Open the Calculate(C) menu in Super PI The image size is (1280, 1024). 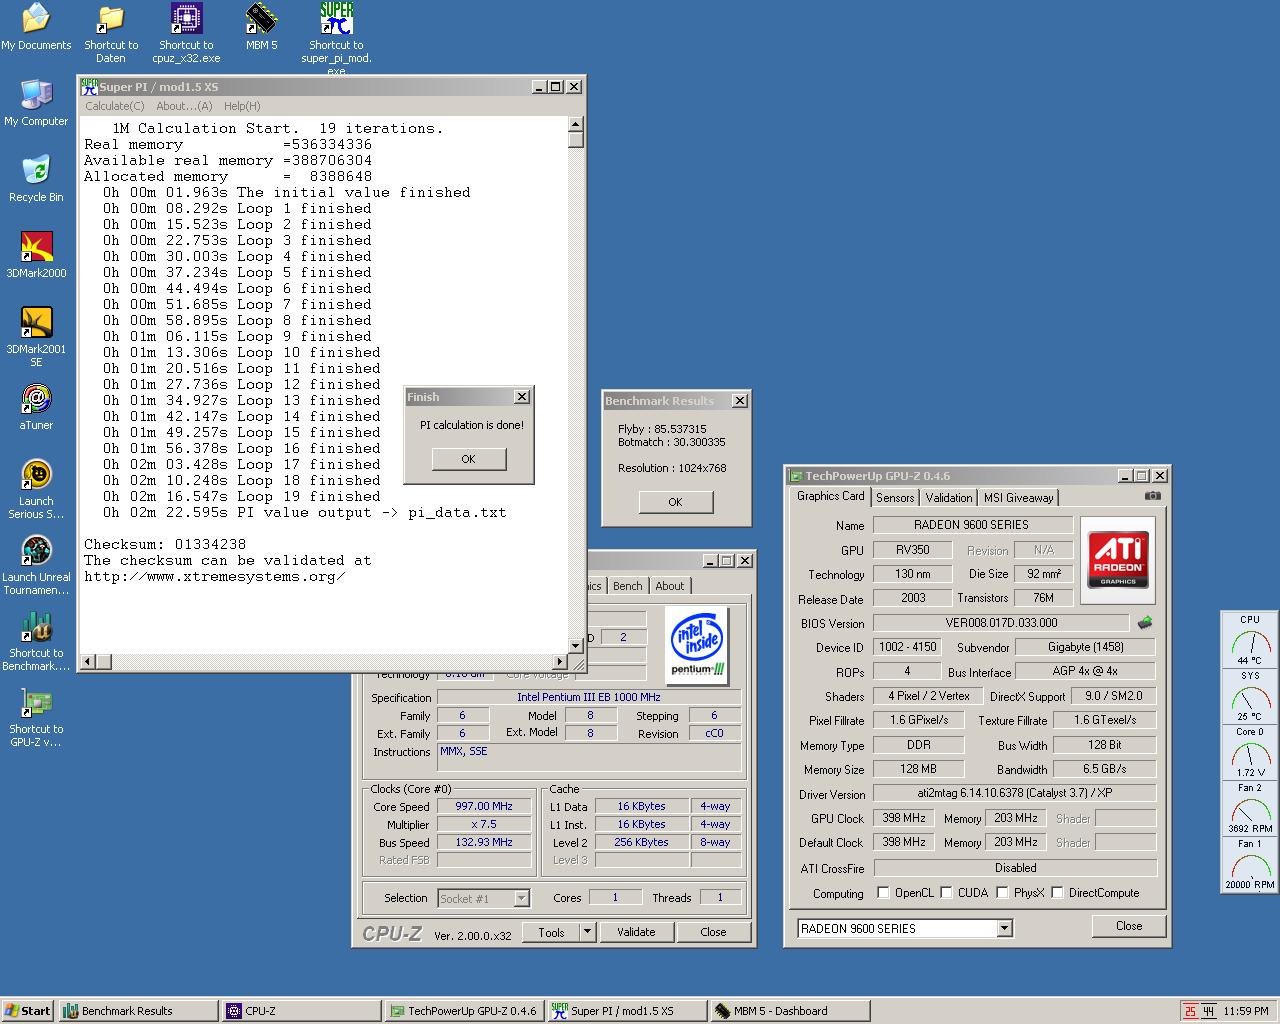pyautogui.click(x=114, y=106)
